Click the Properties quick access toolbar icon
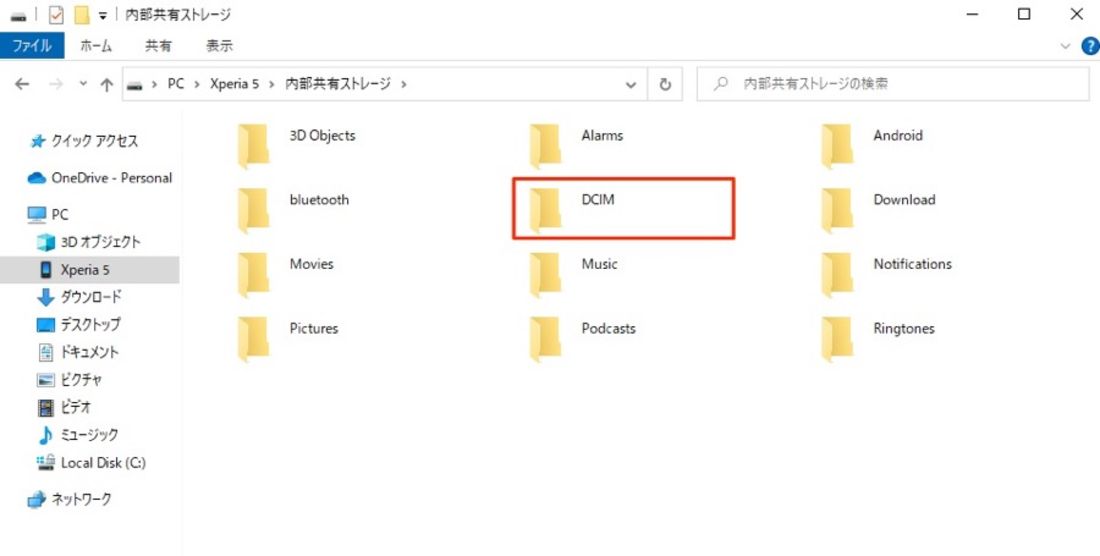This screenshot has width=1100, height=556. pyautogui.click(x=56, y=15)
